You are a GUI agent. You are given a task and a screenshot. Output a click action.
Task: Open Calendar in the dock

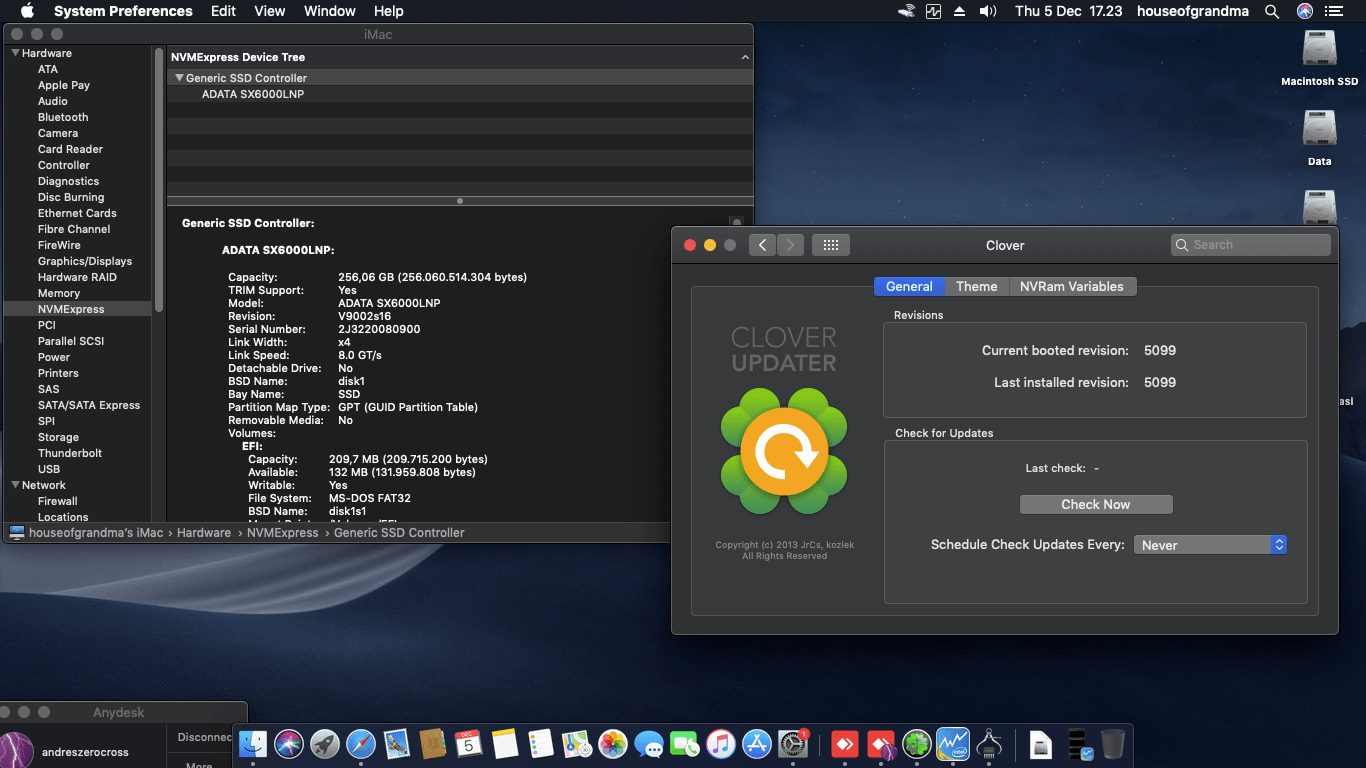point(469,744)
